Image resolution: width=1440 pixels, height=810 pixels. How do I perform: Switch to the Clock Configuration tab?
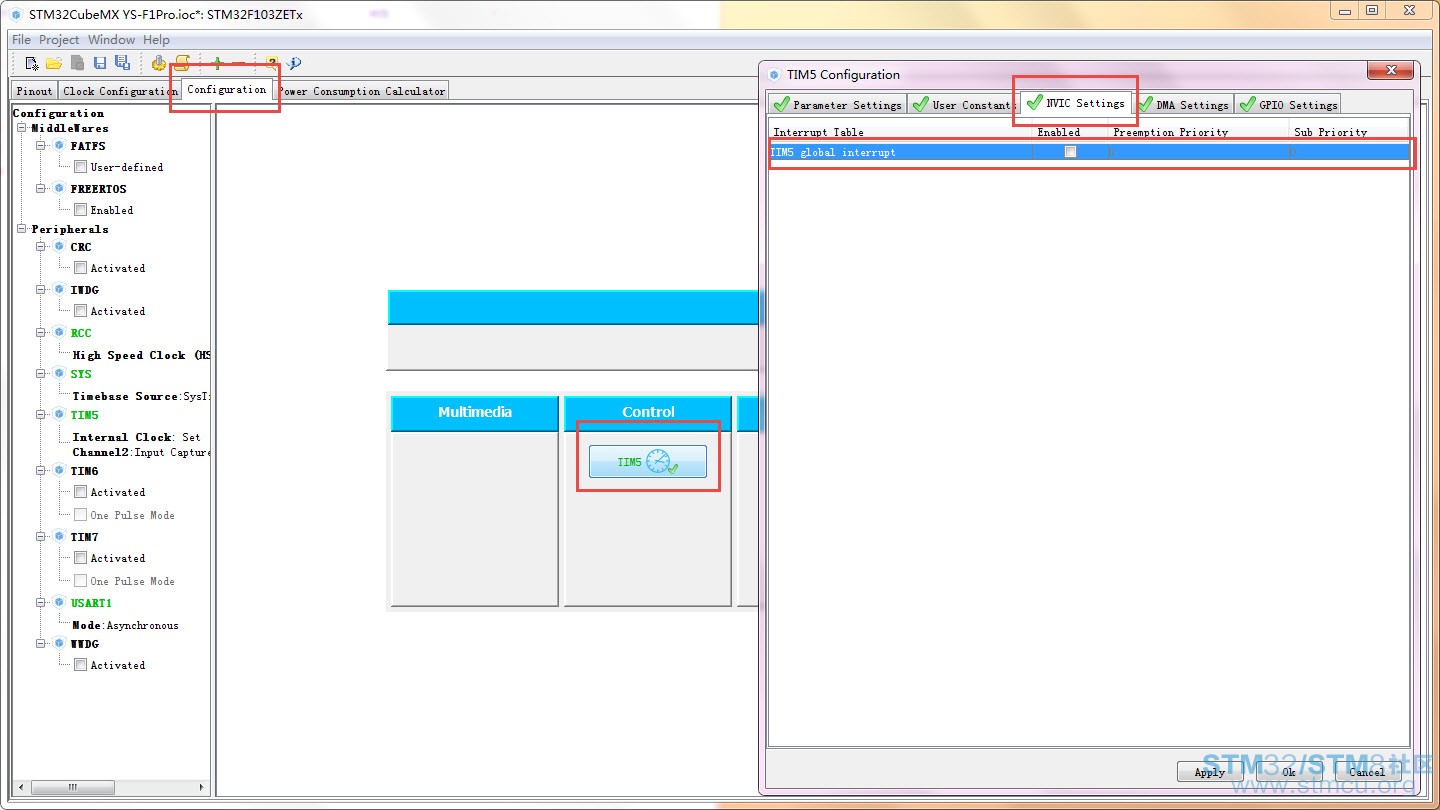pos(119,91)
